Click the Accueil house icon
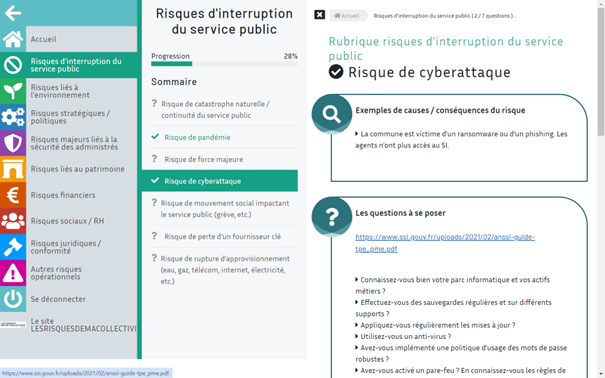605x378 pixels. coord(13,39)
